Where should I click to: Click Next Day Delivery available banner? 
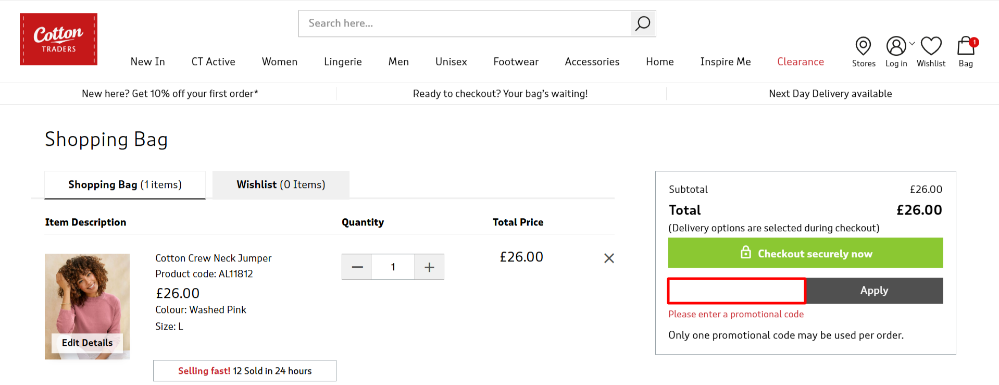(831, 94)
